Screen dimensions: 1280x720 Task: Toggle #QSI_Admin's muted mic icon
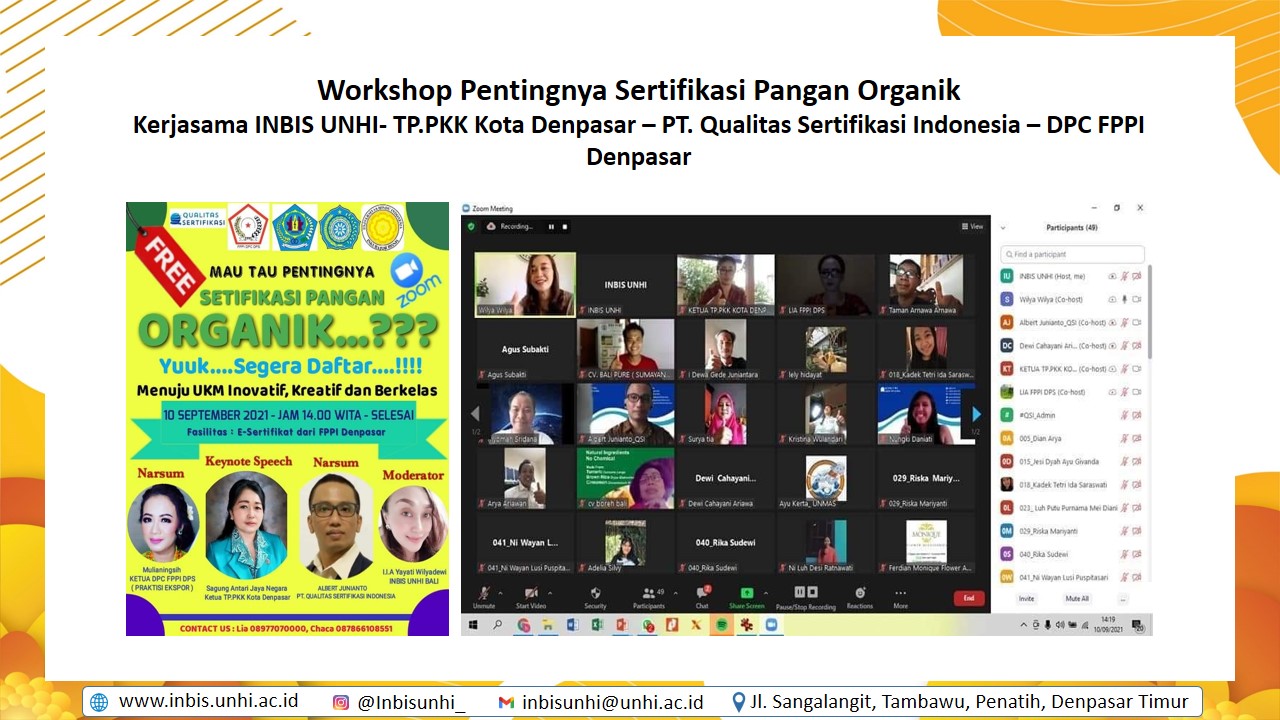click(1124, 415)
